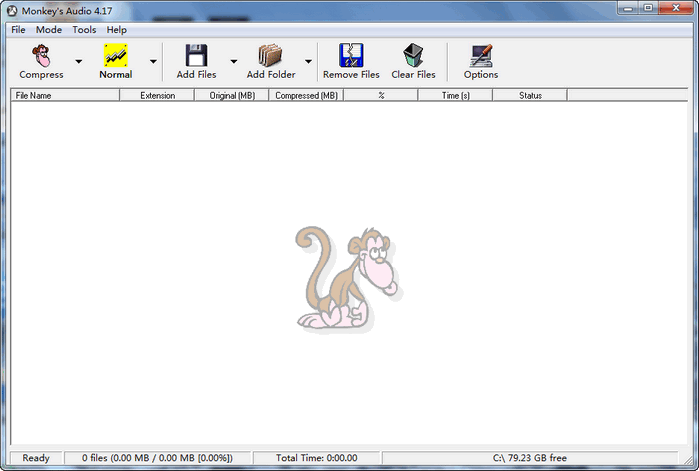The height and width of the screenshot is (471, 699).
Task: Sort by the Status column header
Action: [x=530, y=95]
